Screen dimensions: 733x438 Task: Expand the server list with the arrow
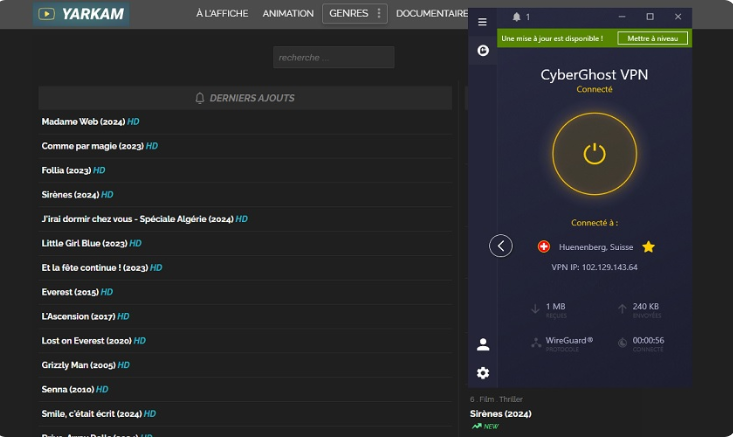point(501,246)
